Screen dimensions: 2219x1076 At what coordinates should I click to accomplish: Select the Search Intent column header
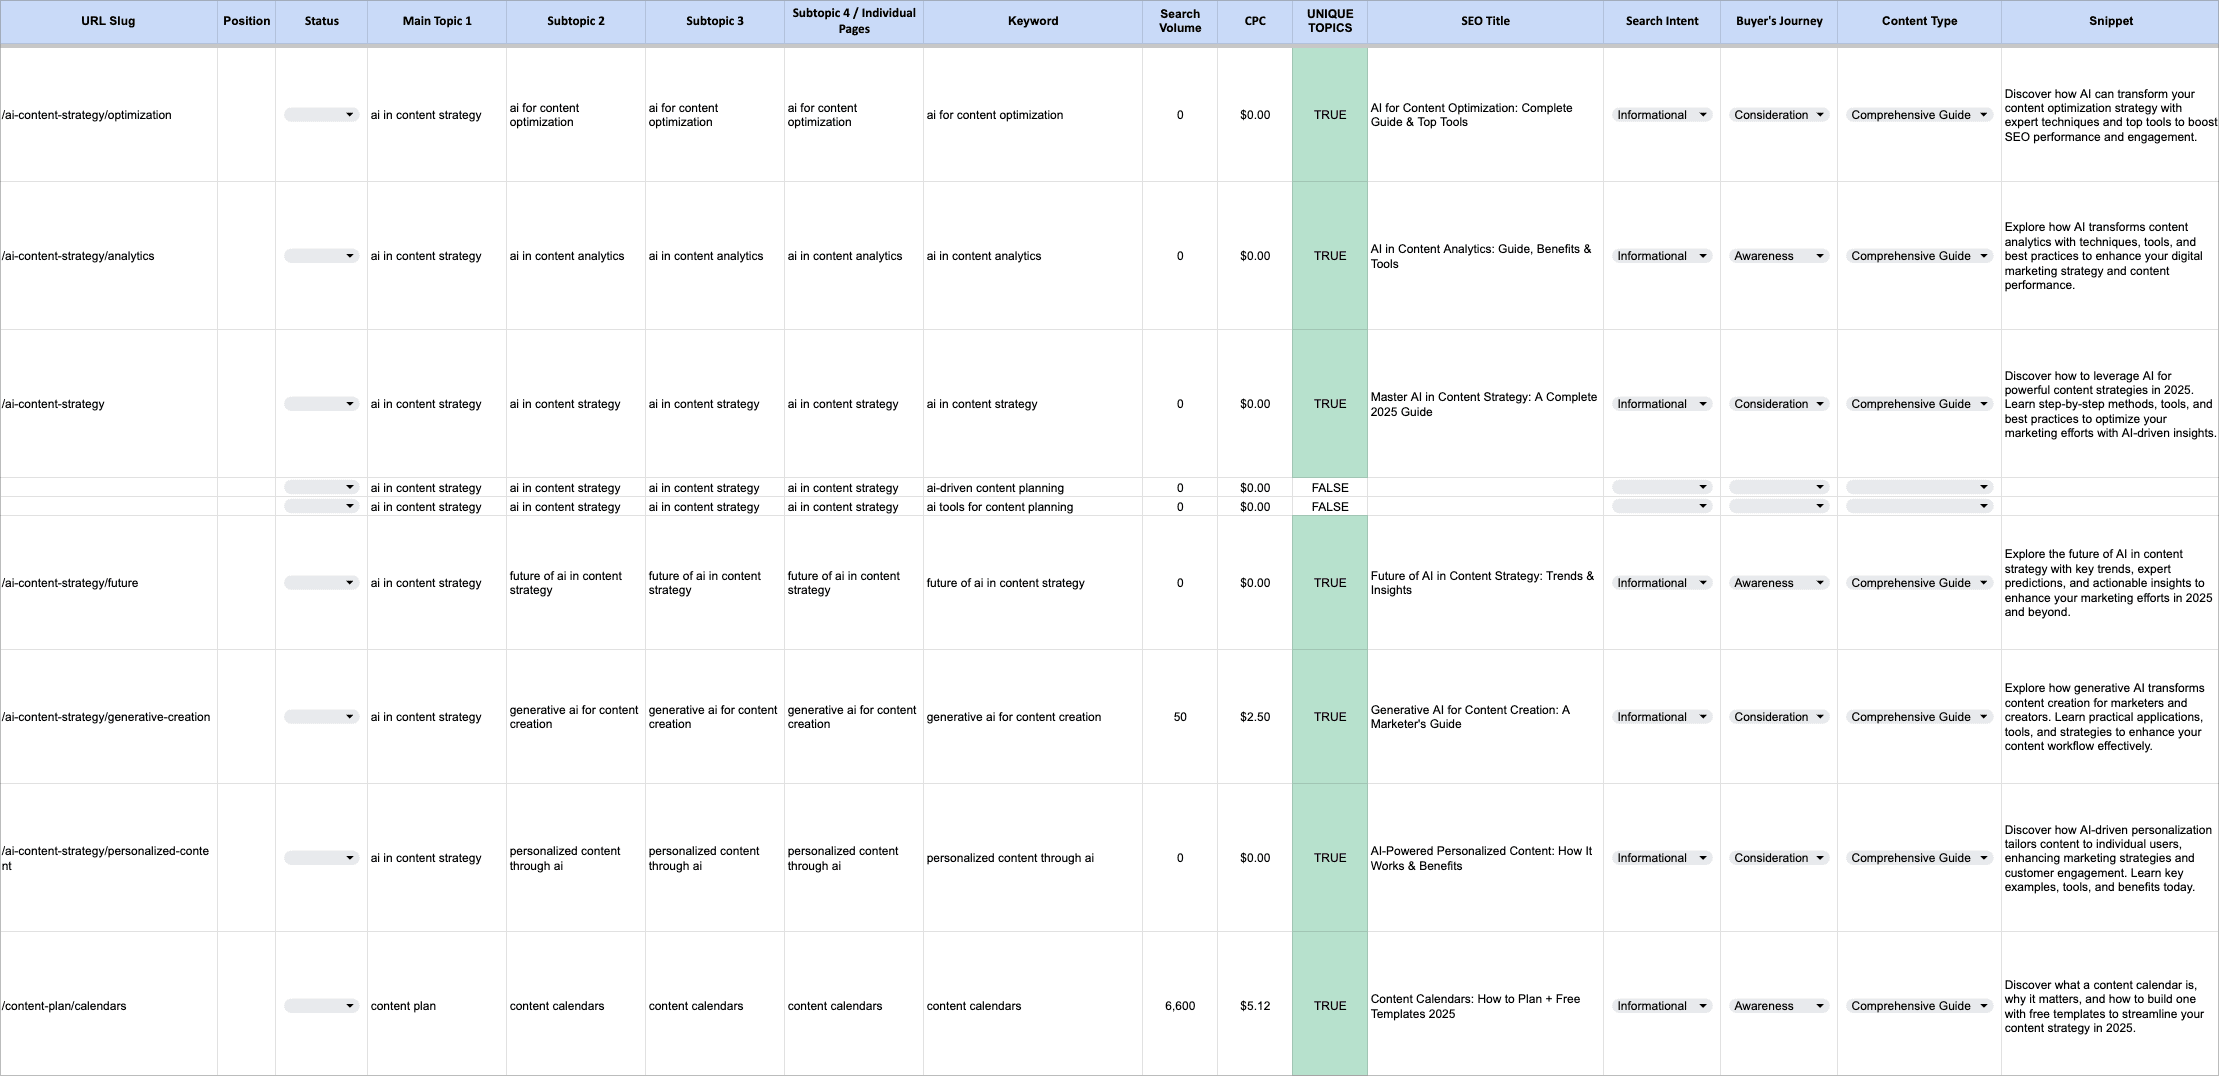click(1662, 21)
